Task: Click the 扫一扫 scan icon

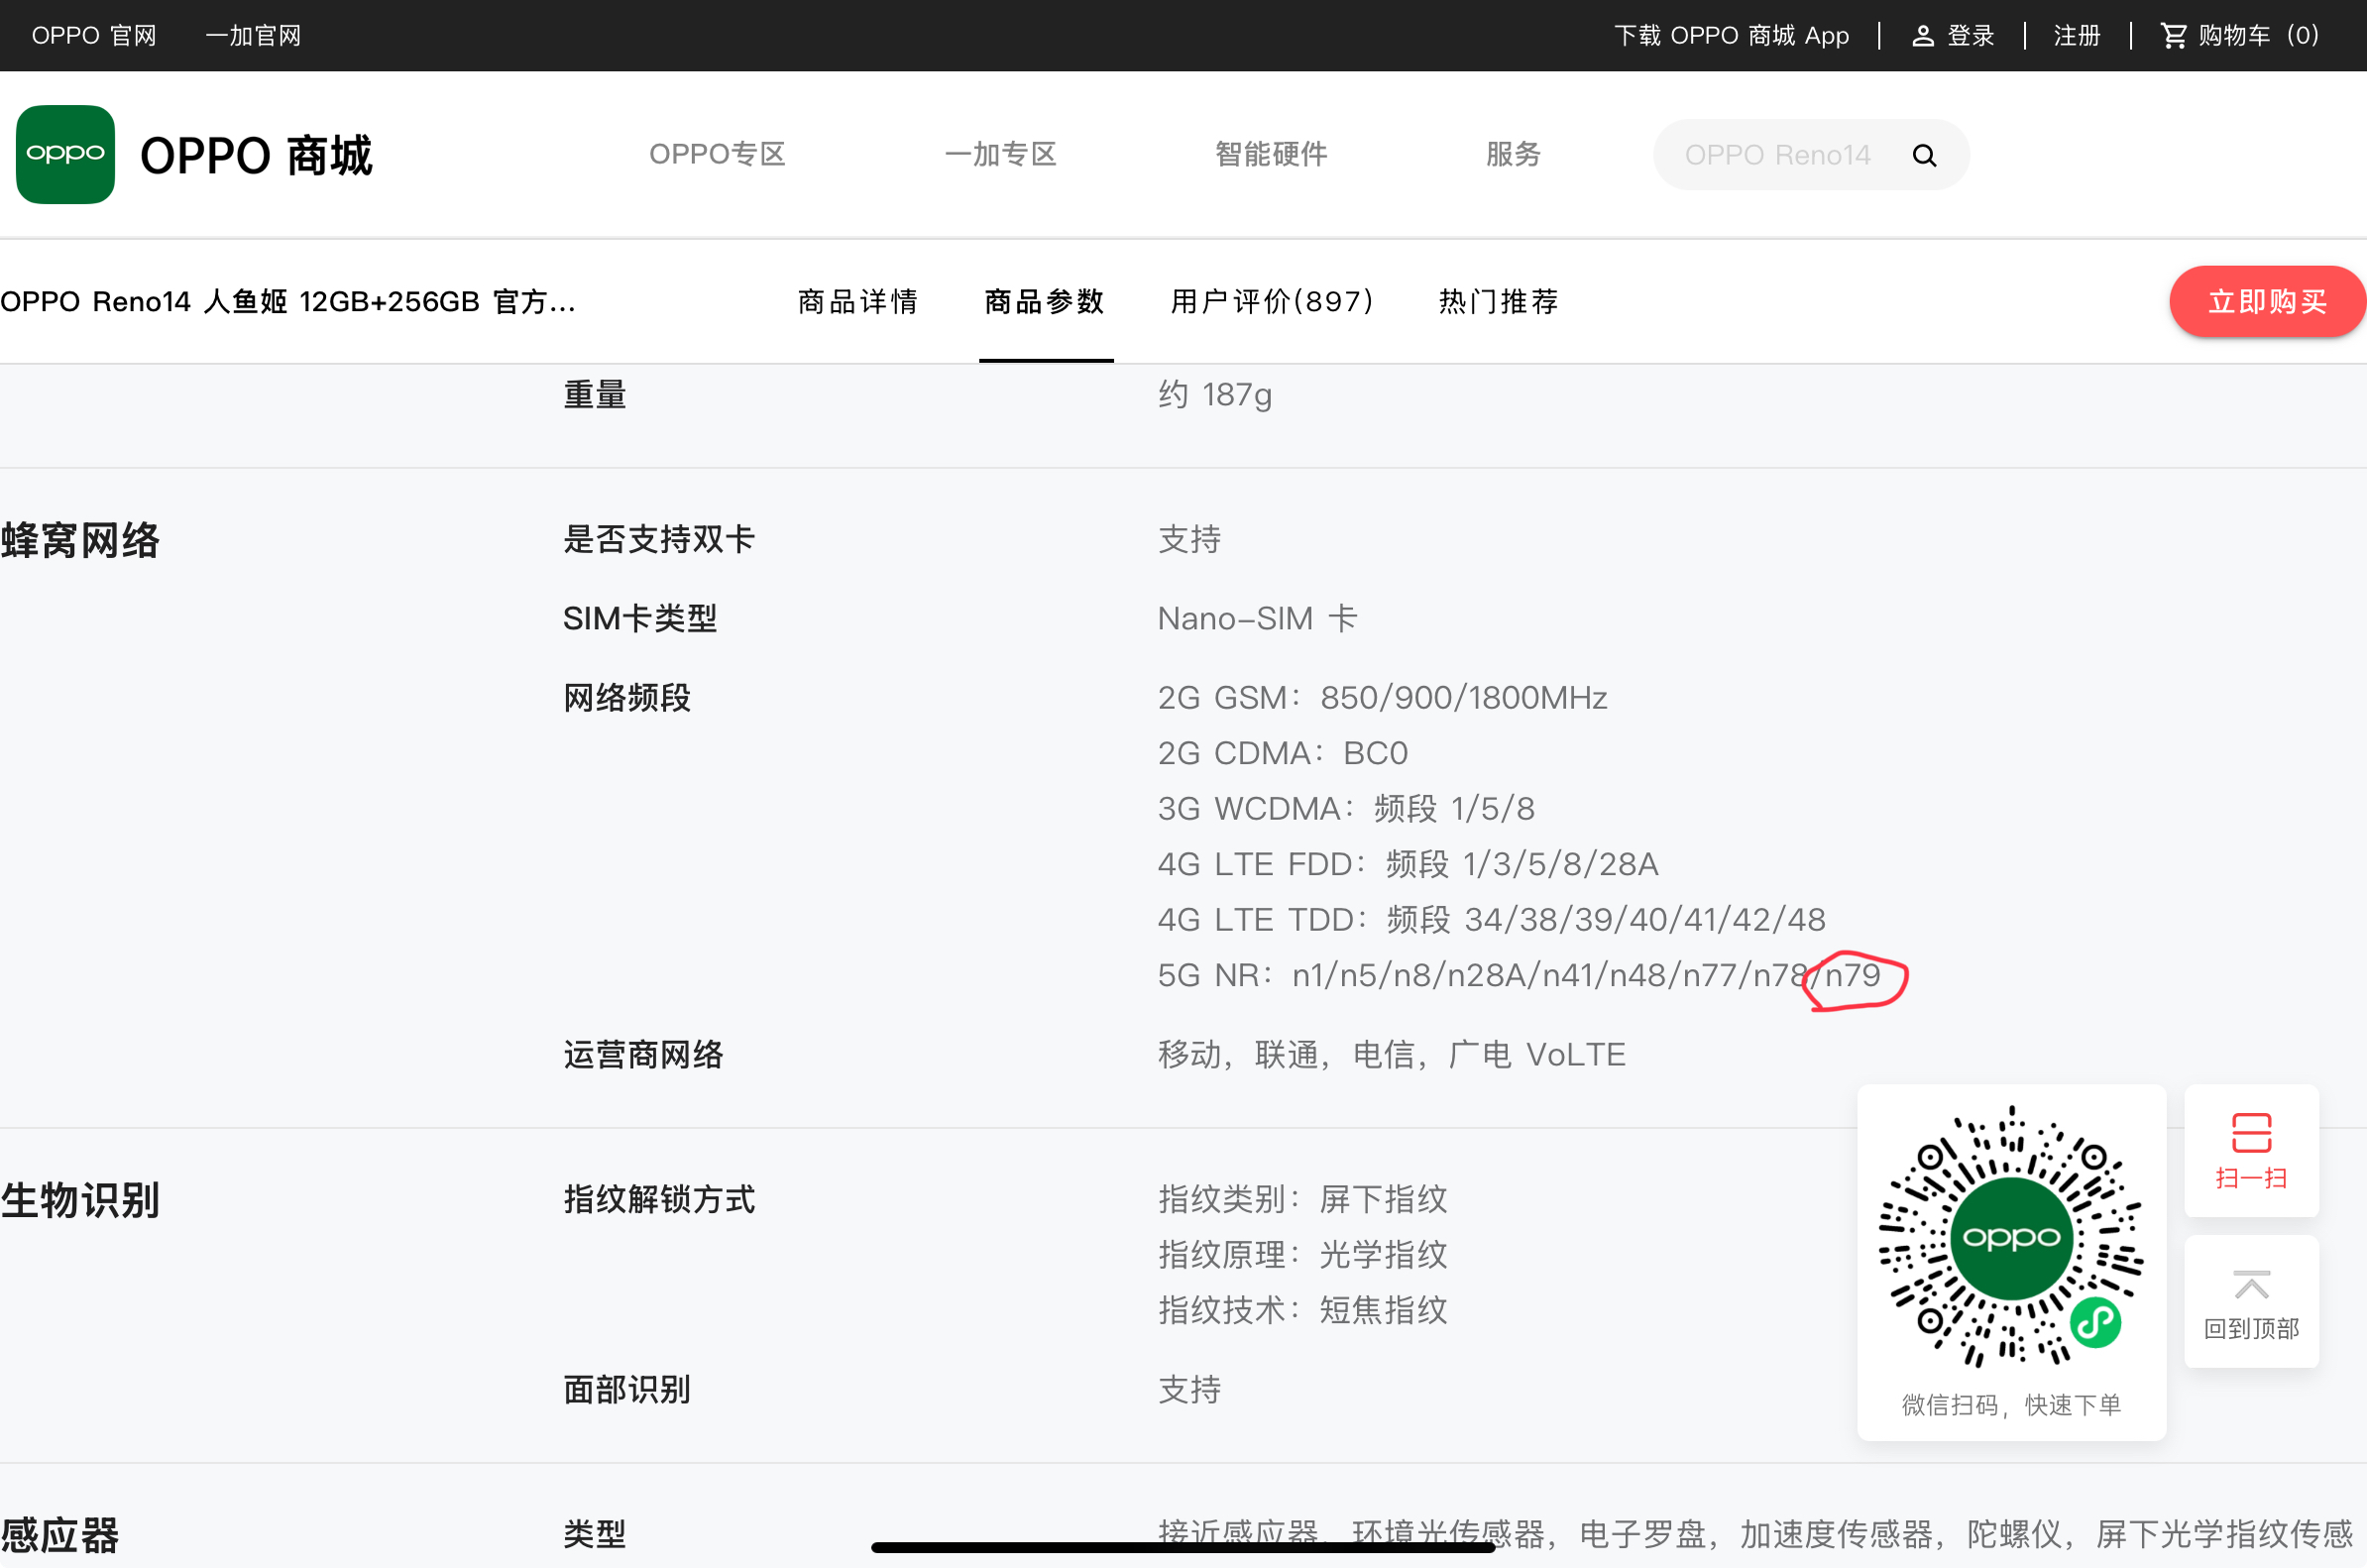Action: [2251, 1133]
